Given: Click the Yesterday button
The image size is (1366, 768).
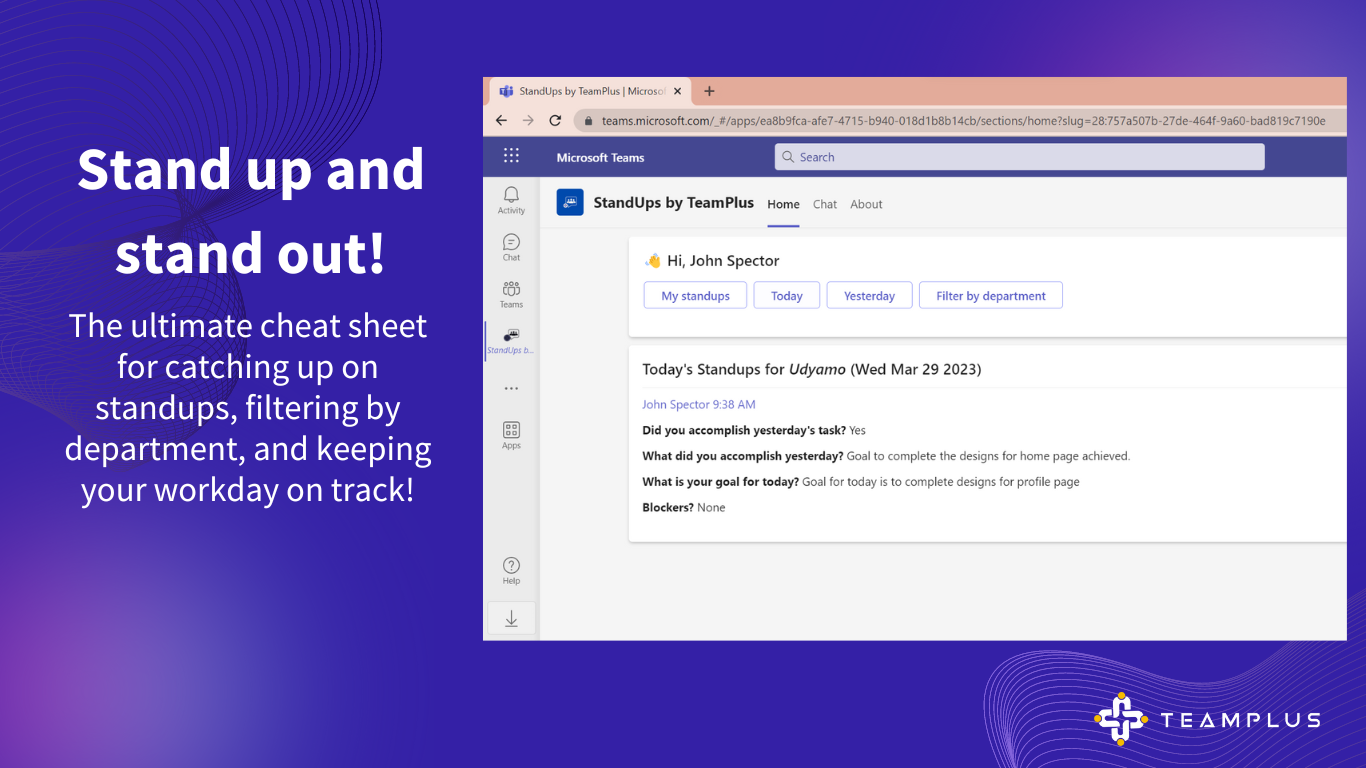Looking at the screenshot, I should click(x=869, y=296).
